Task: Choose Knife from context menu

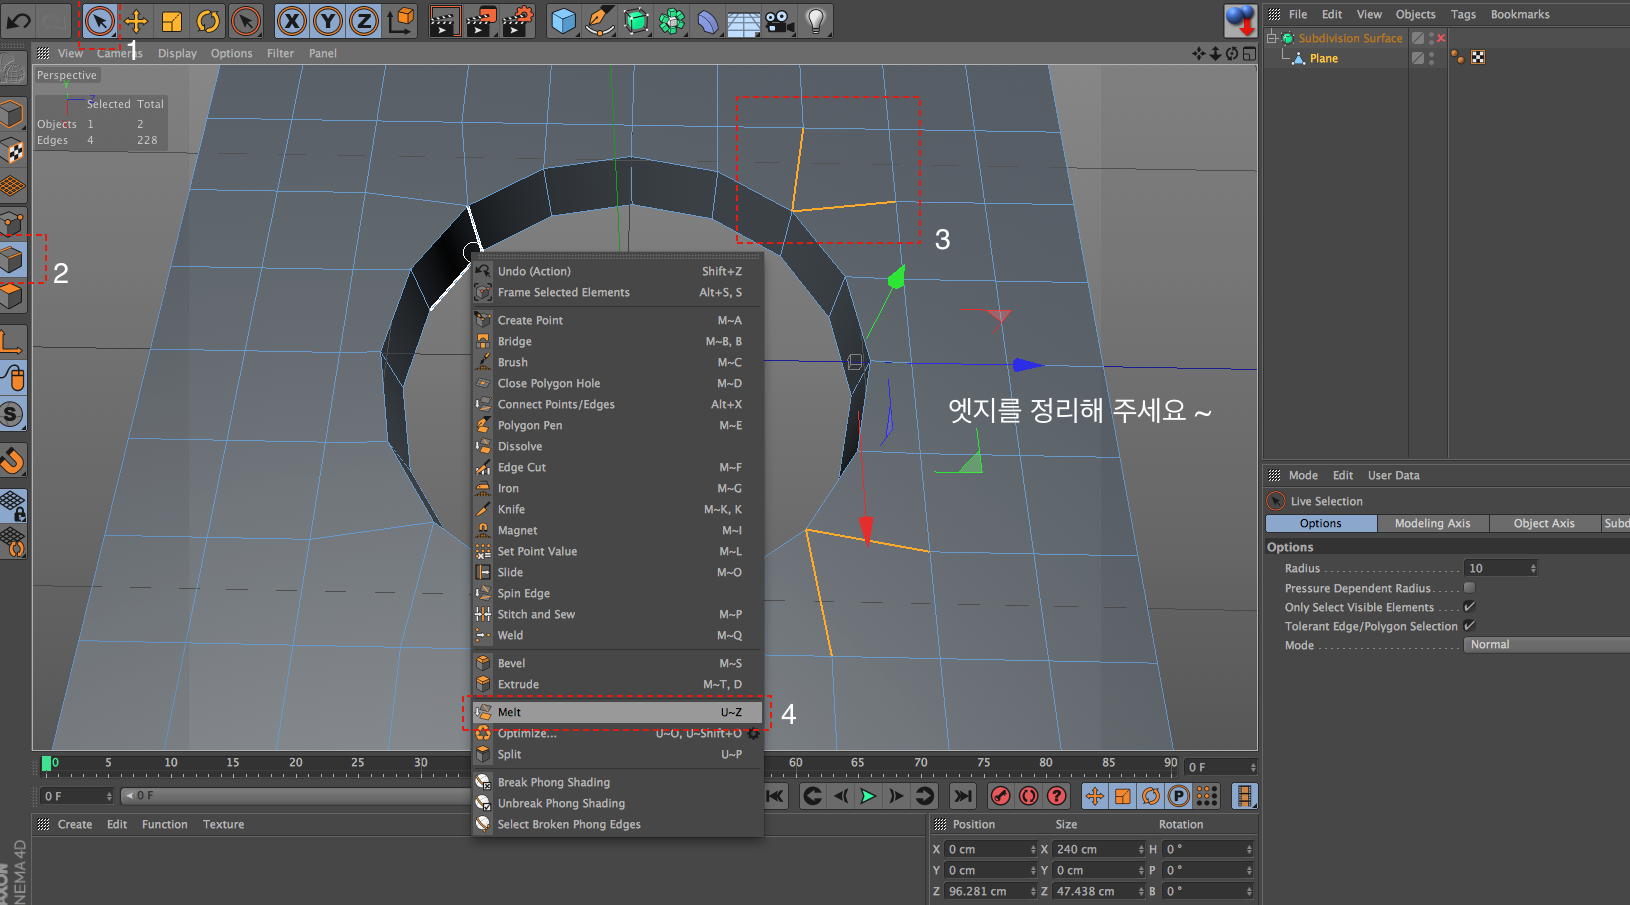Action: point(617,509)
